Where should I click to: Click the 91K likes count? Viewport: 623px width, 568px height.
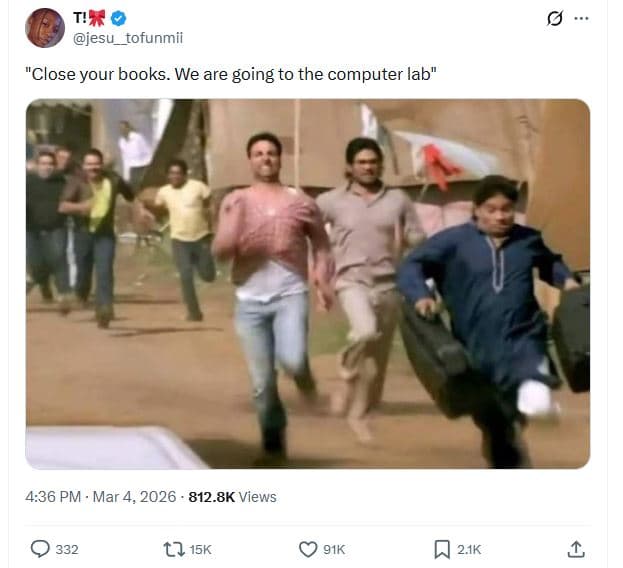334,550
